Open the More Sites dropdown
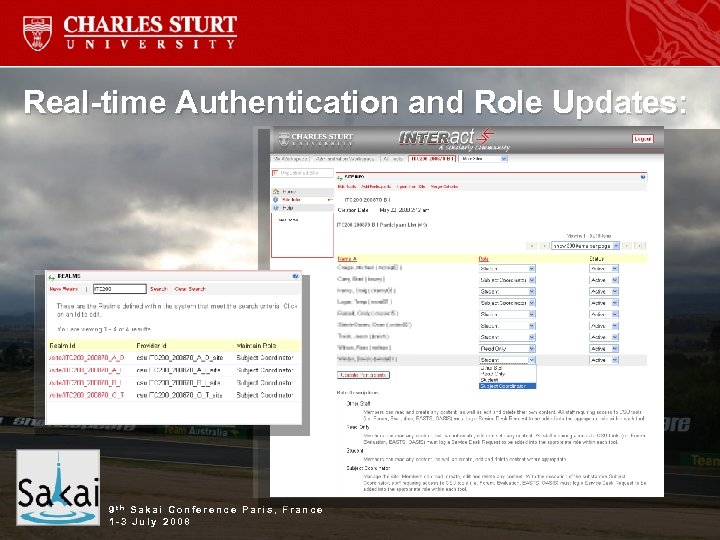Image resolution: width=720 pixels, height=540 pixels. 483,159
